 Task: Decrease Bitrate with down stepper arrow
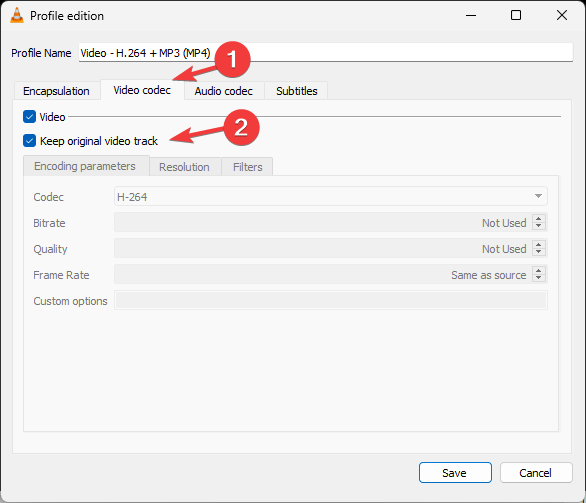click(x=539, y=226)
